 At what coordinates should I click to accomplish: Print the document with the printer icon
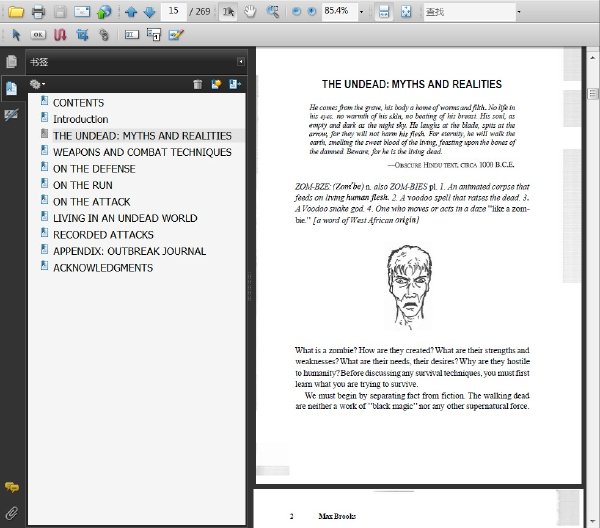(x=38, y=11)
